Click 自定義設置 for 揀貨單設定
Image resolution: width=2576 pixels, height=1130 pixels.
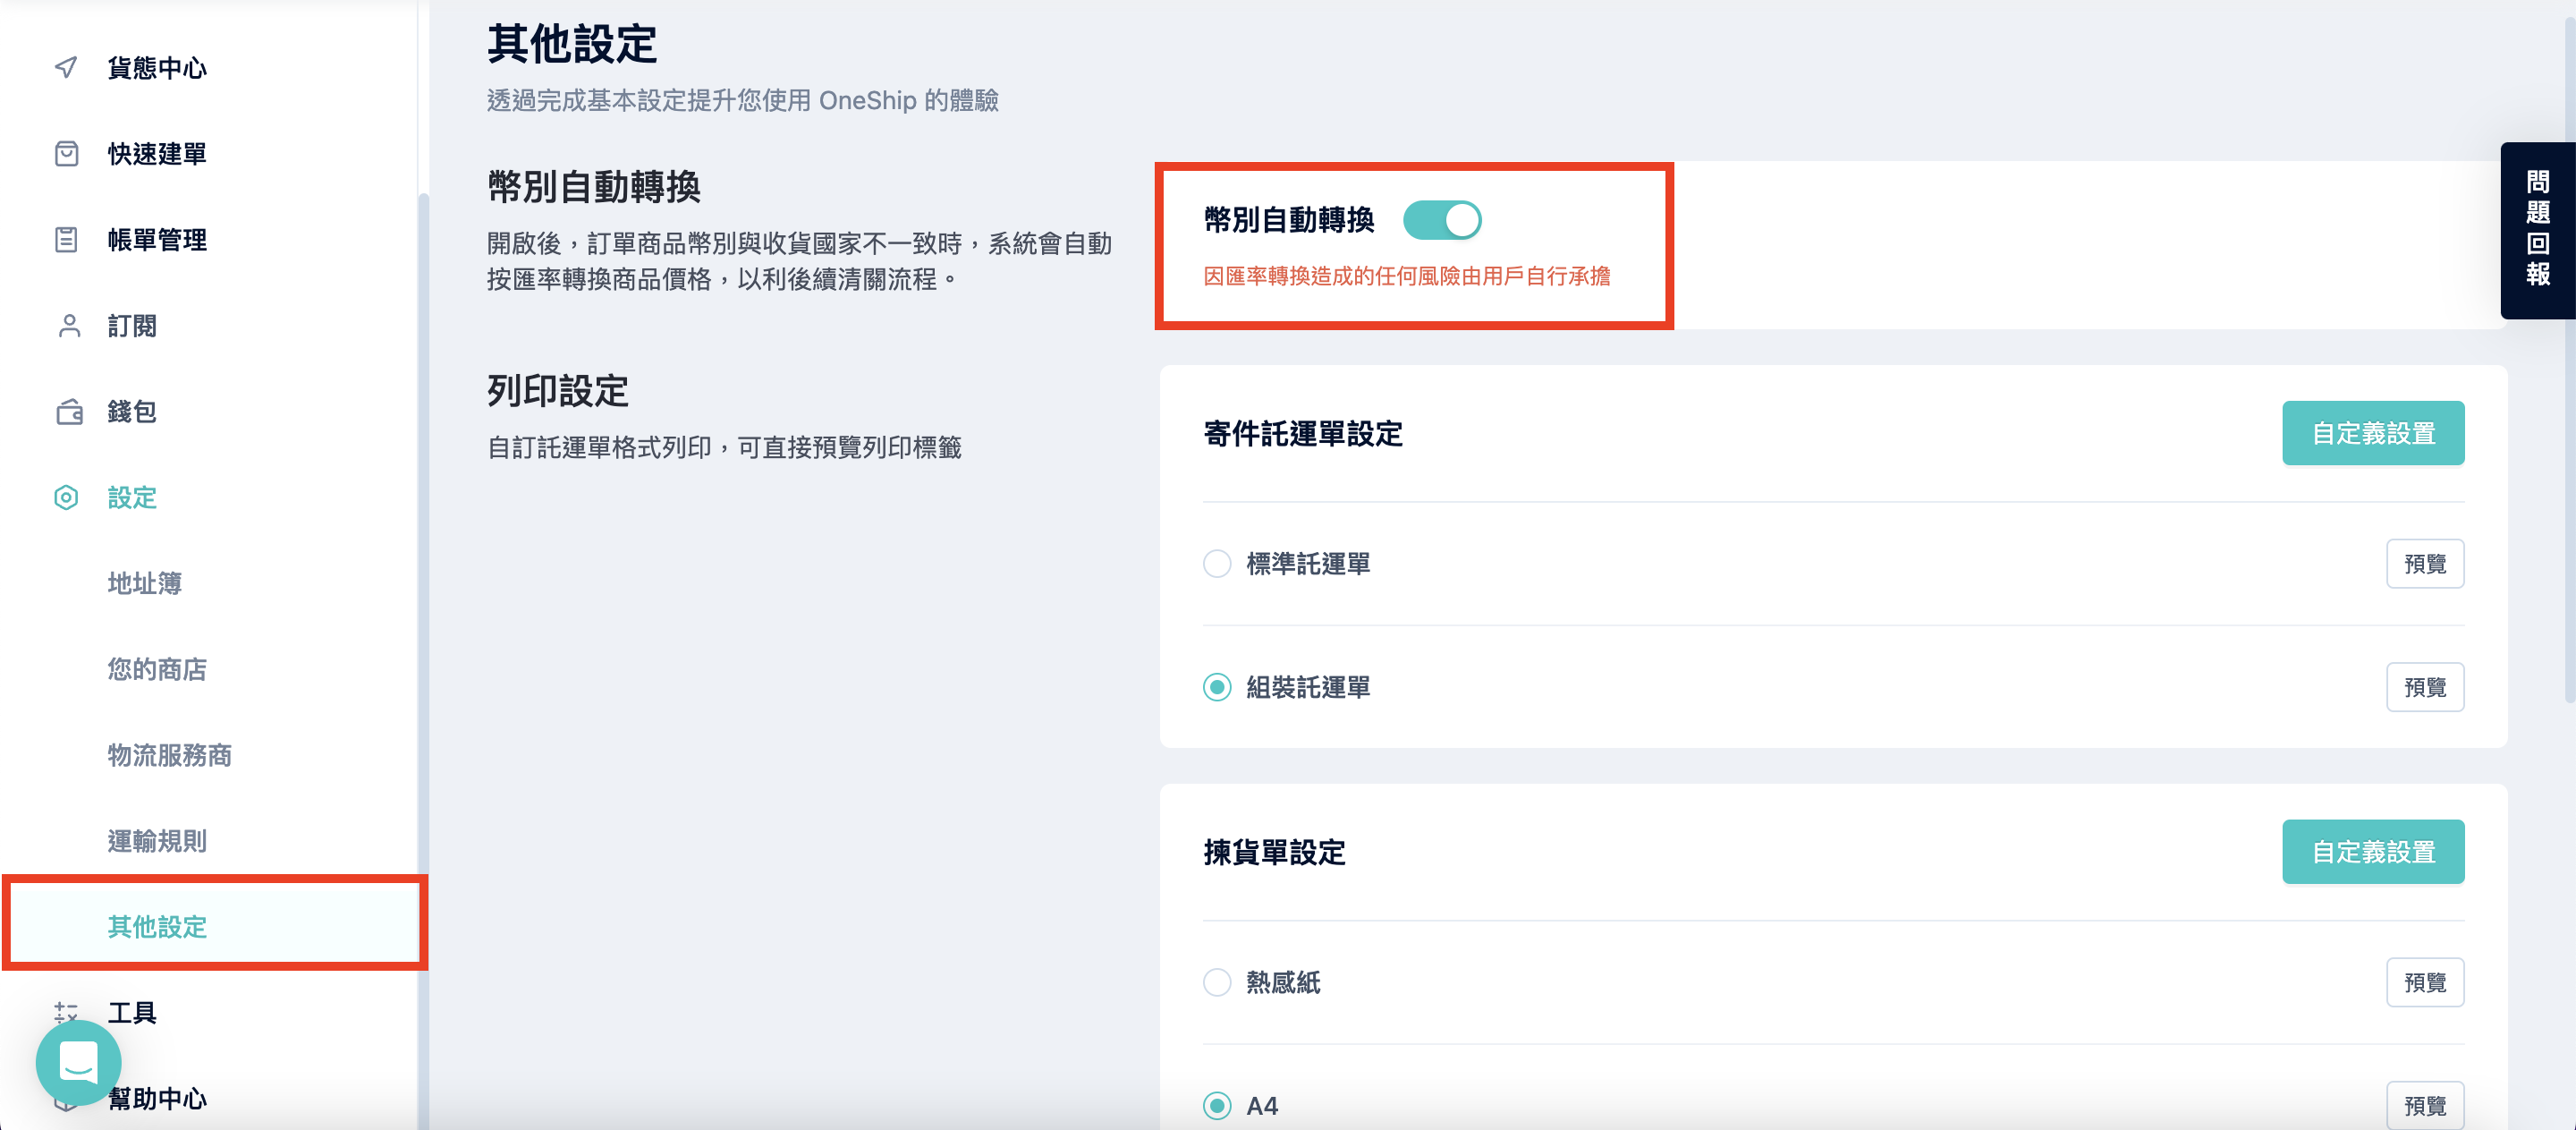tap(2372, 852)
